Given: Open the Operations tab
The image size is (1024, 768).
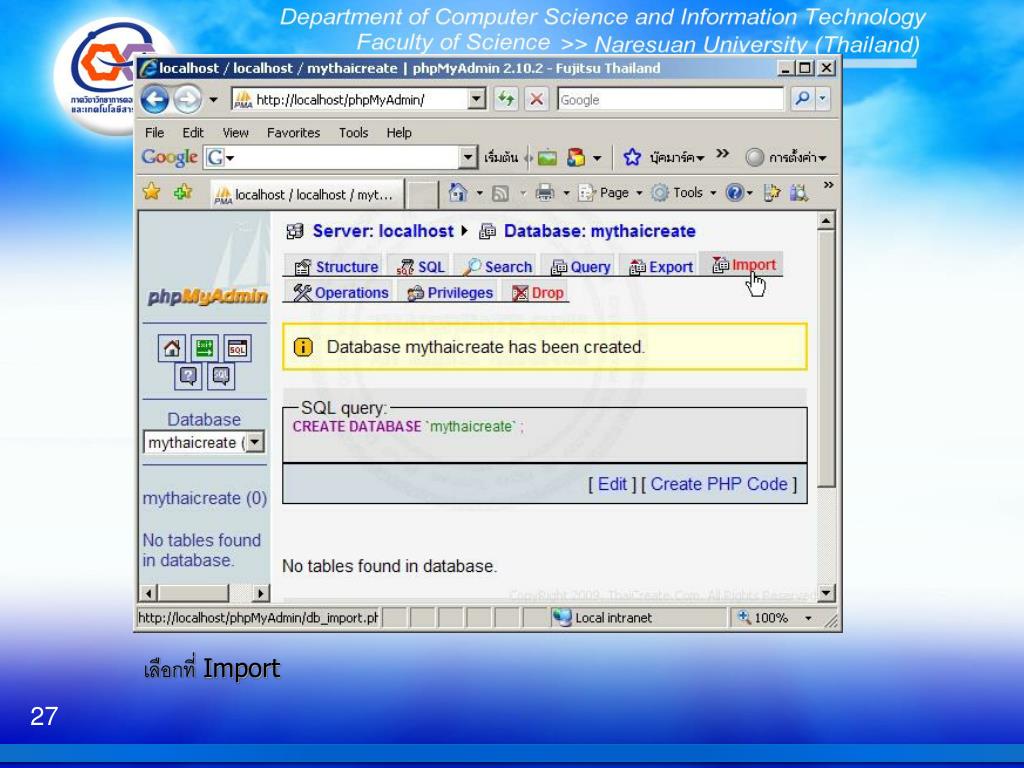Looking at the screenshot, I should tap(341, 293).
